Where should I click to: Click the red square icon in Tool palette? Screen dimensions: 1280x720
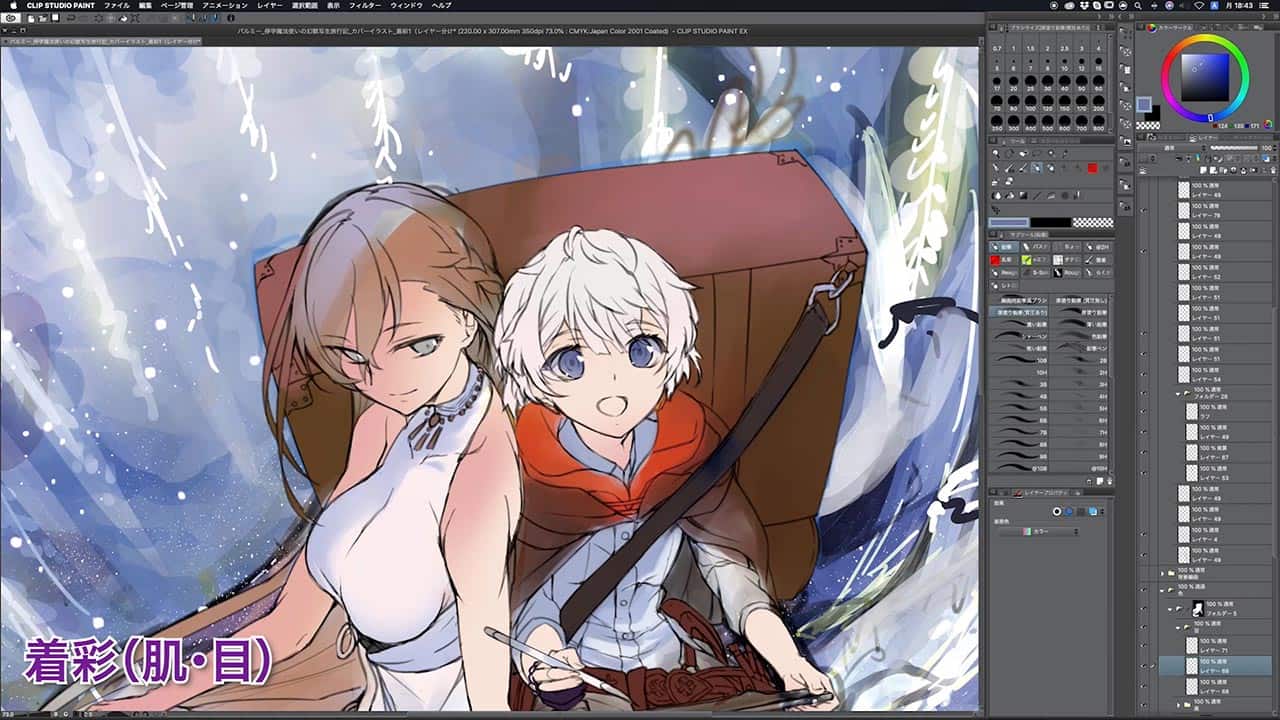pos(1093,168)
